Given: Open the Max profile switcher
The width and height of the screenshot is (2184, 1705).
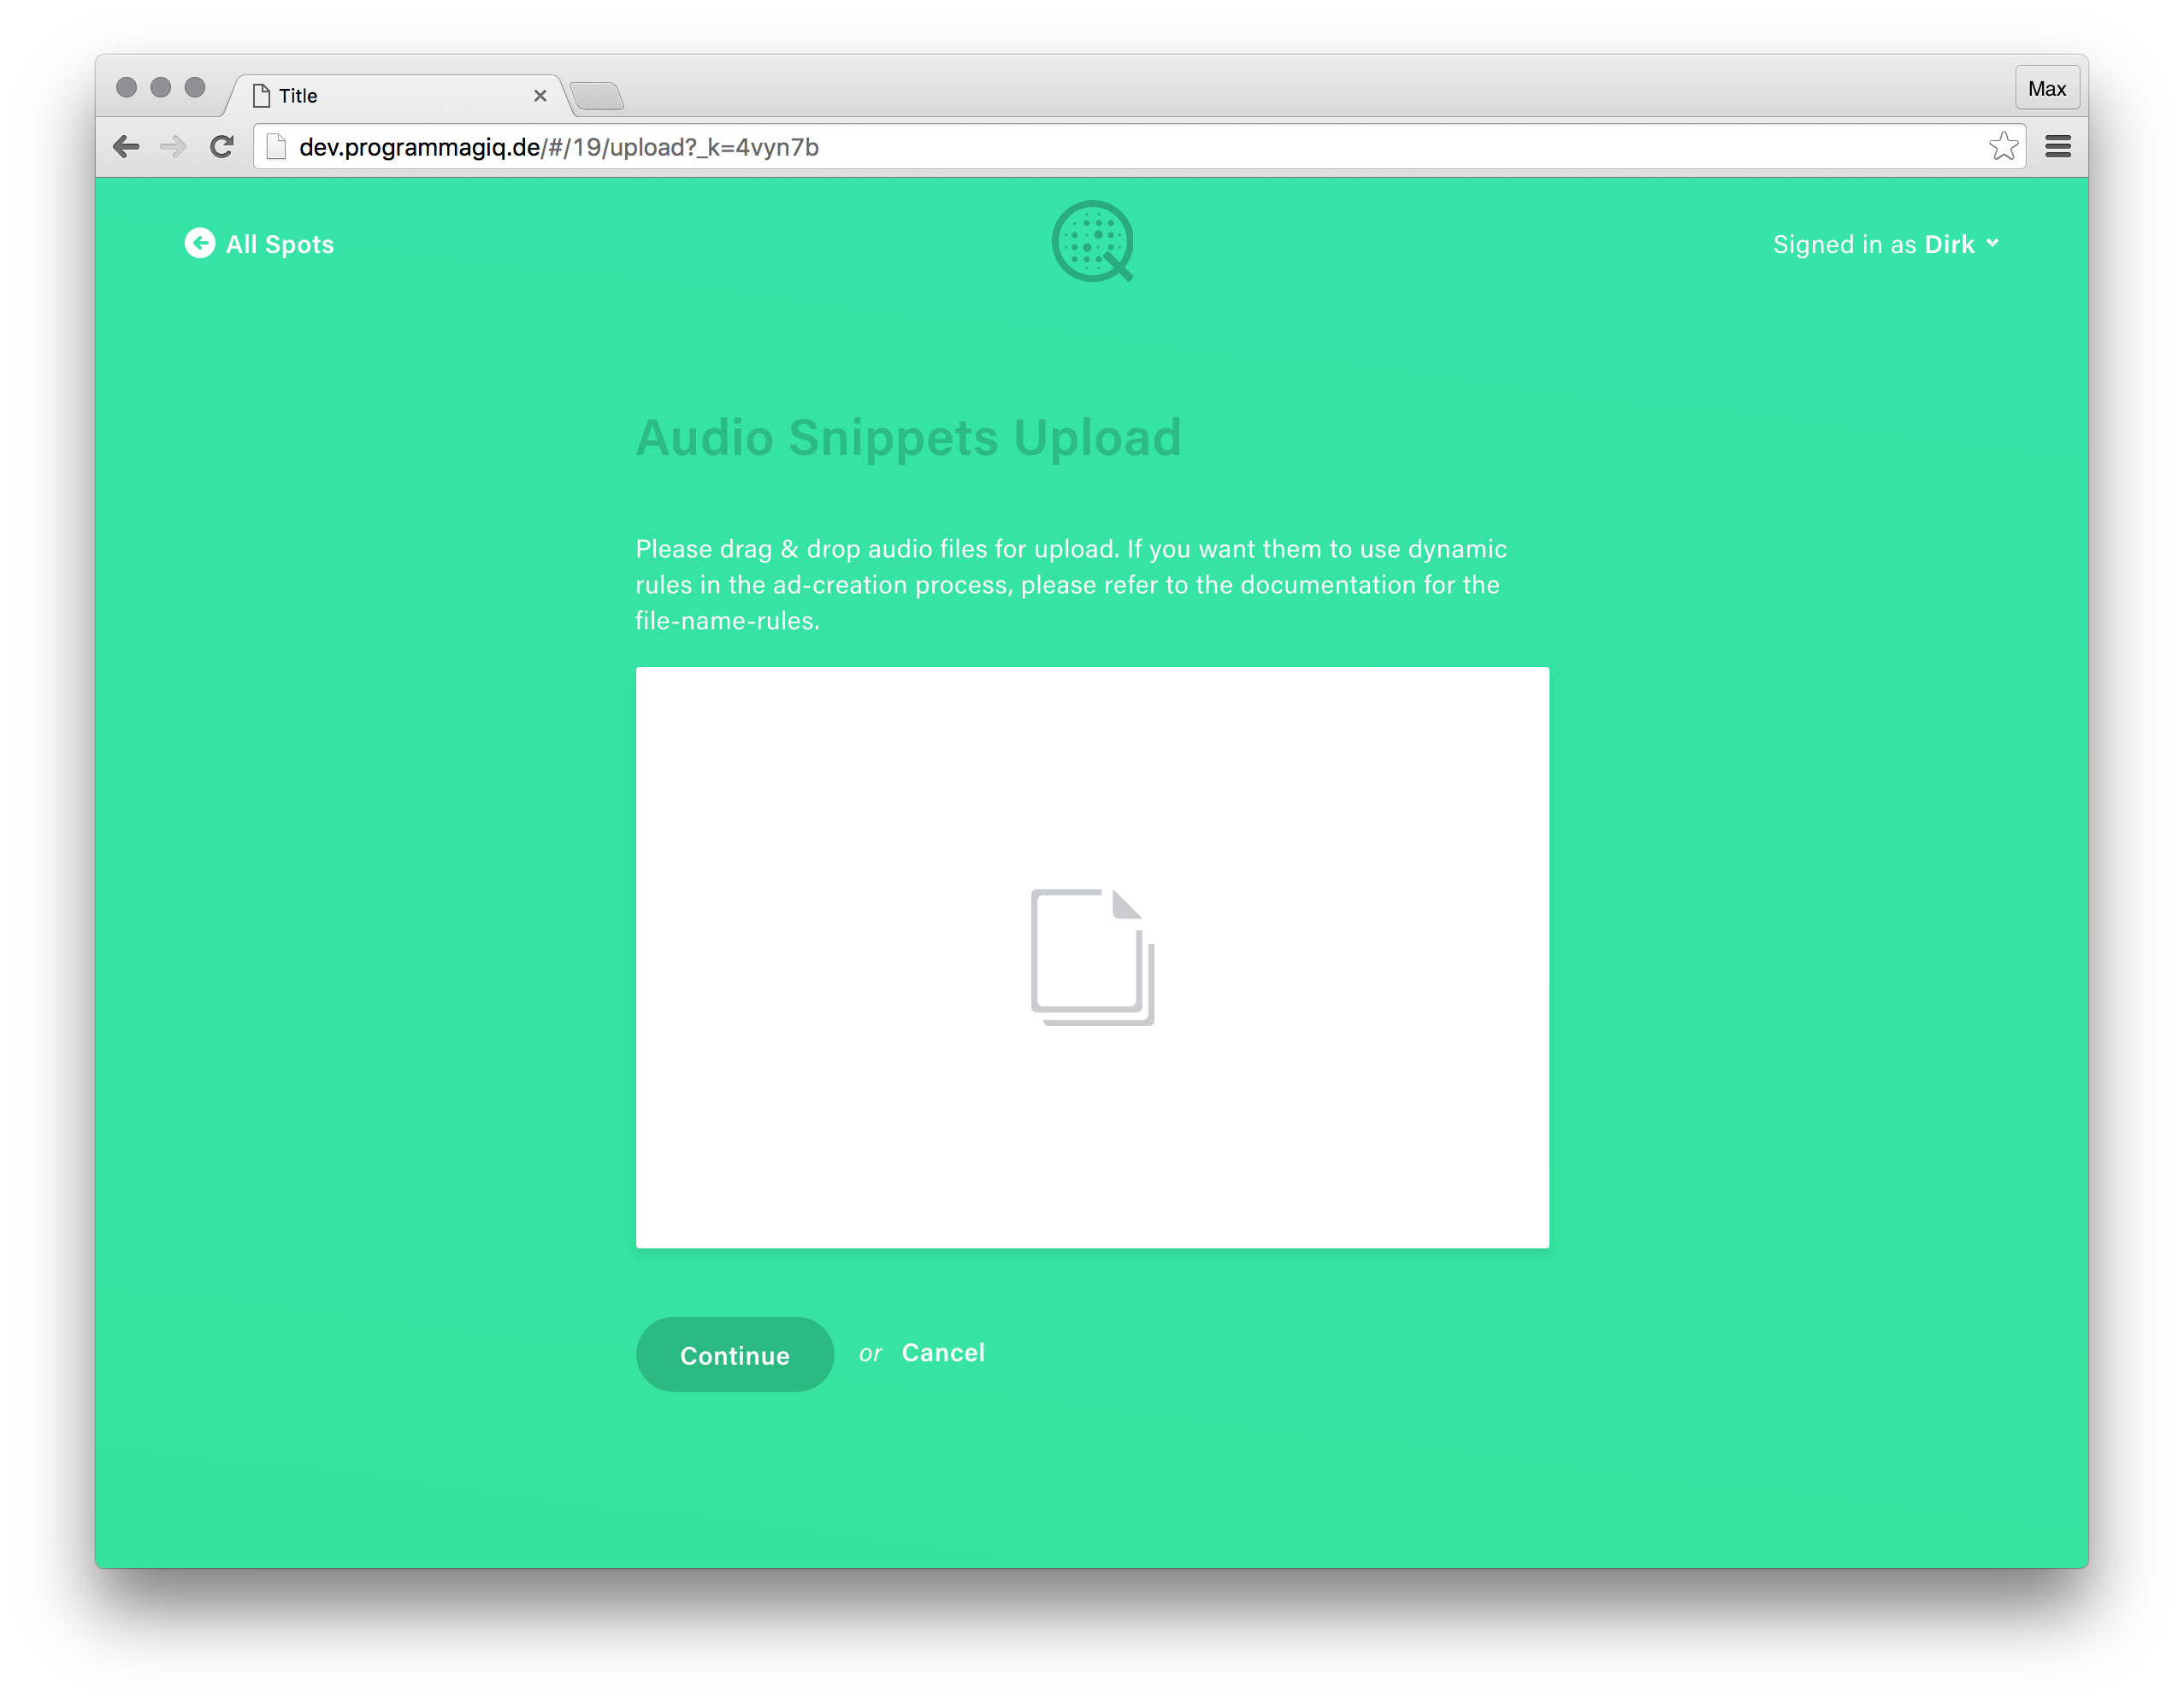Looking at the screenshot, I should 2046,89.
